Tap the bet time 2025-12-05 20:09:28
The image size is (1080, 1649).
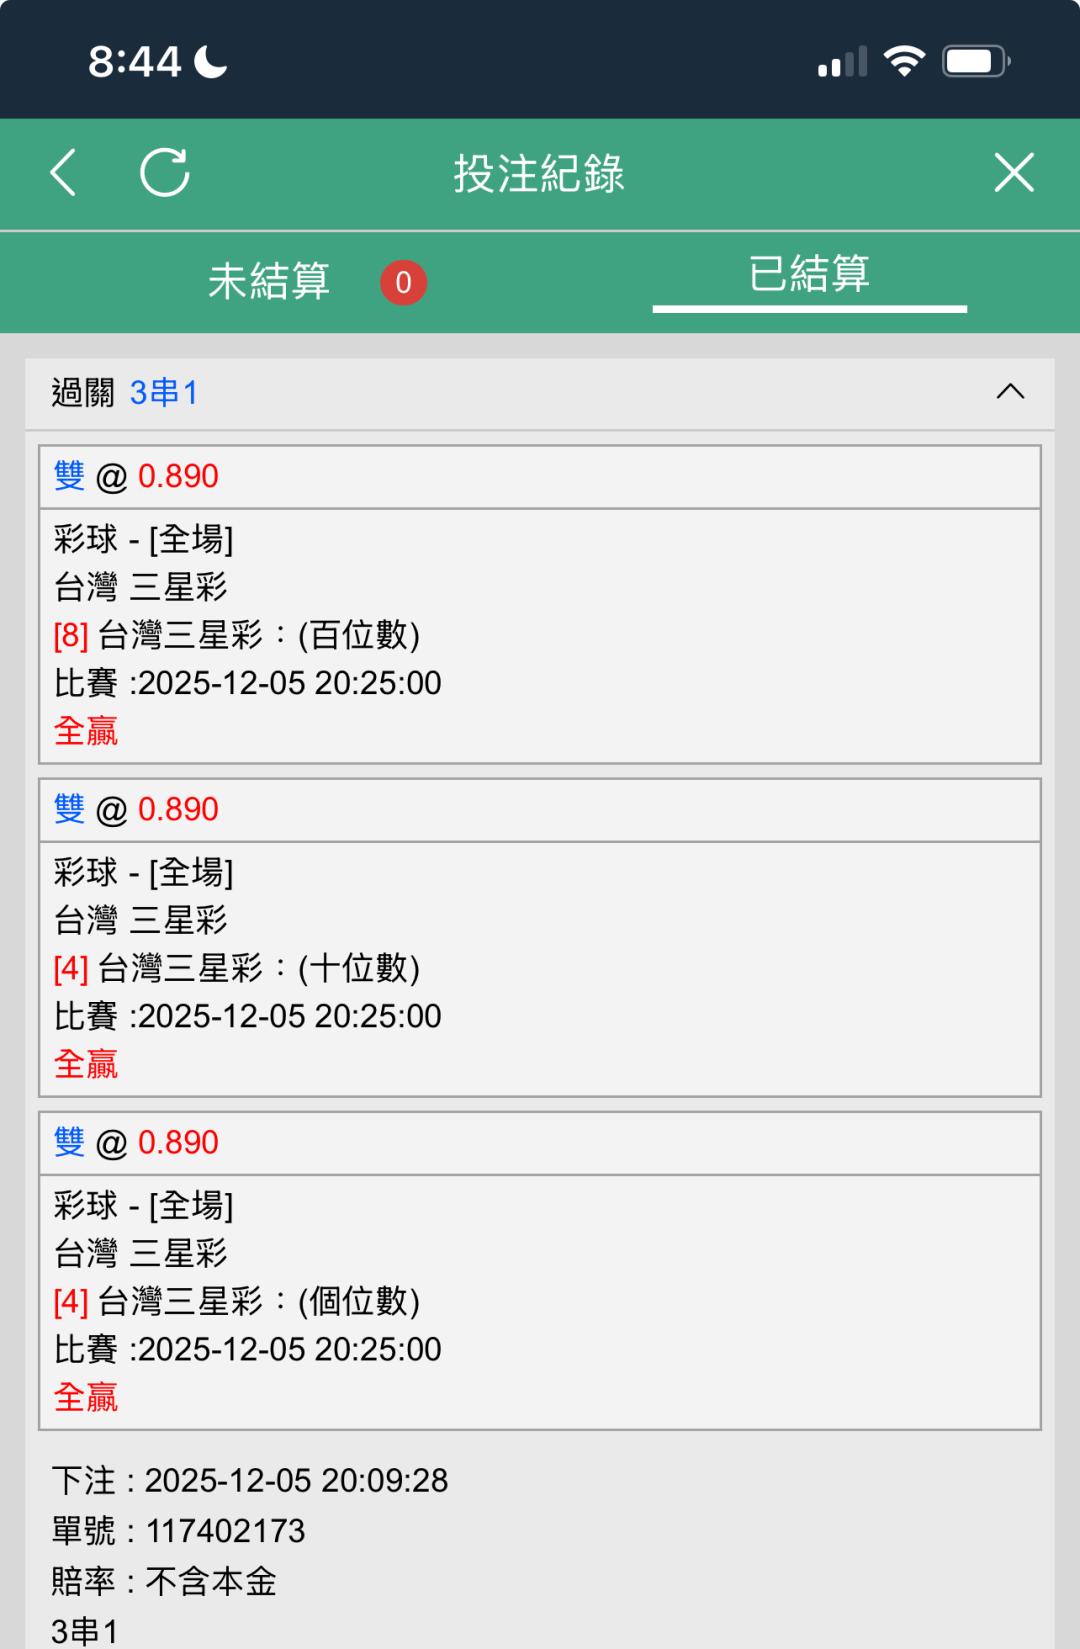296,1480
